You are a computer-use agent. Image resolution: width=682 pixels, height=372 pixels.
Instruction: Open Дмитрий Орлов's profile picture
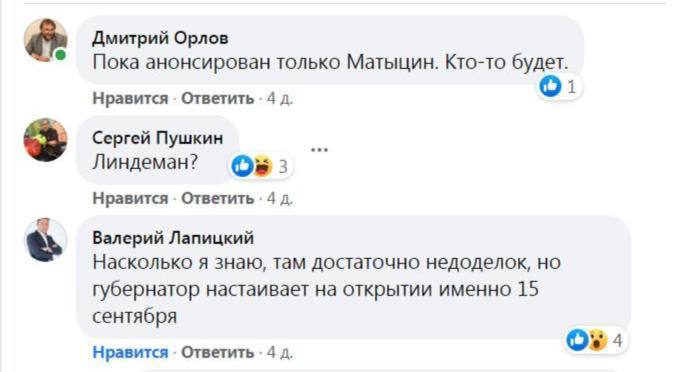[46, 40]
